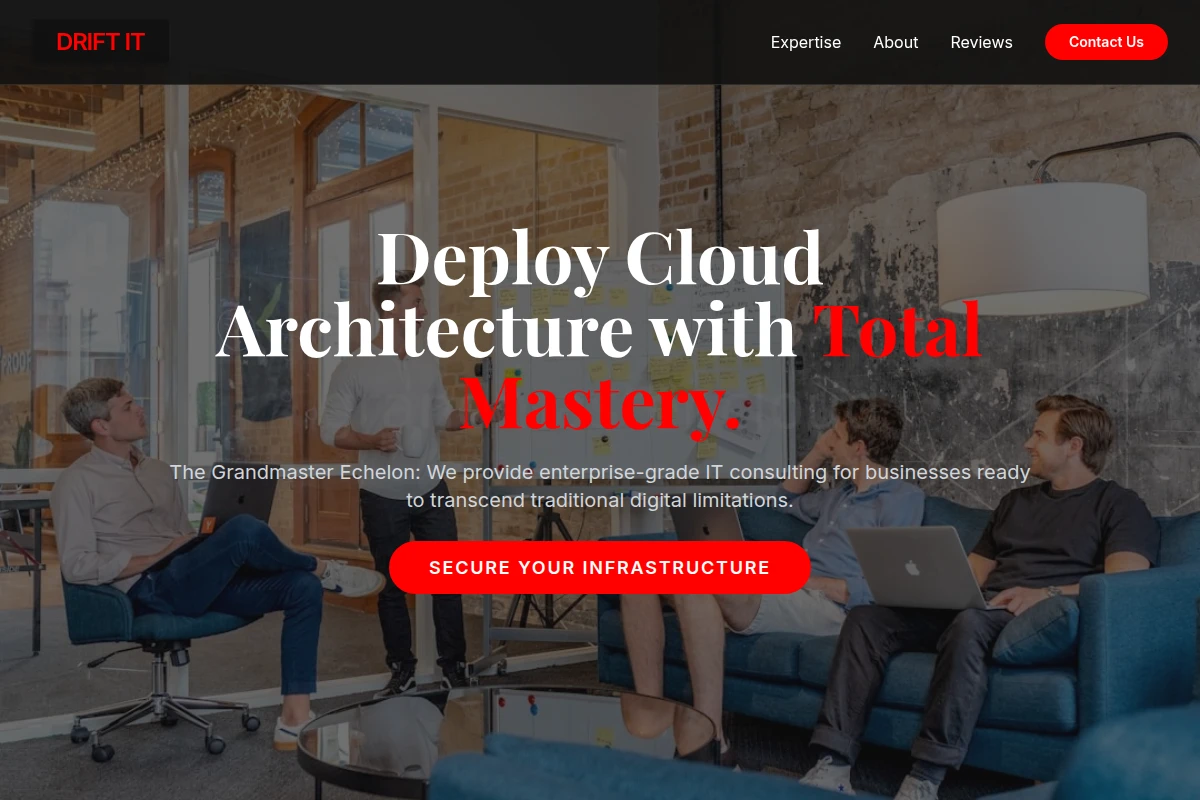The height and width of the screenshot is (800, 1200).
Task: Go to the About section
Action: (x=895, y=42)
